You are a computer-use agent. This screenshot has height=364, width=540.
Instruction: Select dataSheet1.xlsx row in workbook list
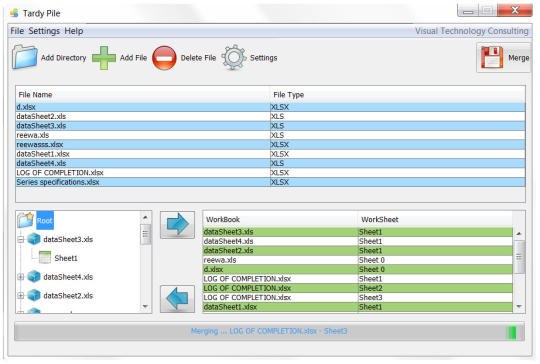click(358, 307)
